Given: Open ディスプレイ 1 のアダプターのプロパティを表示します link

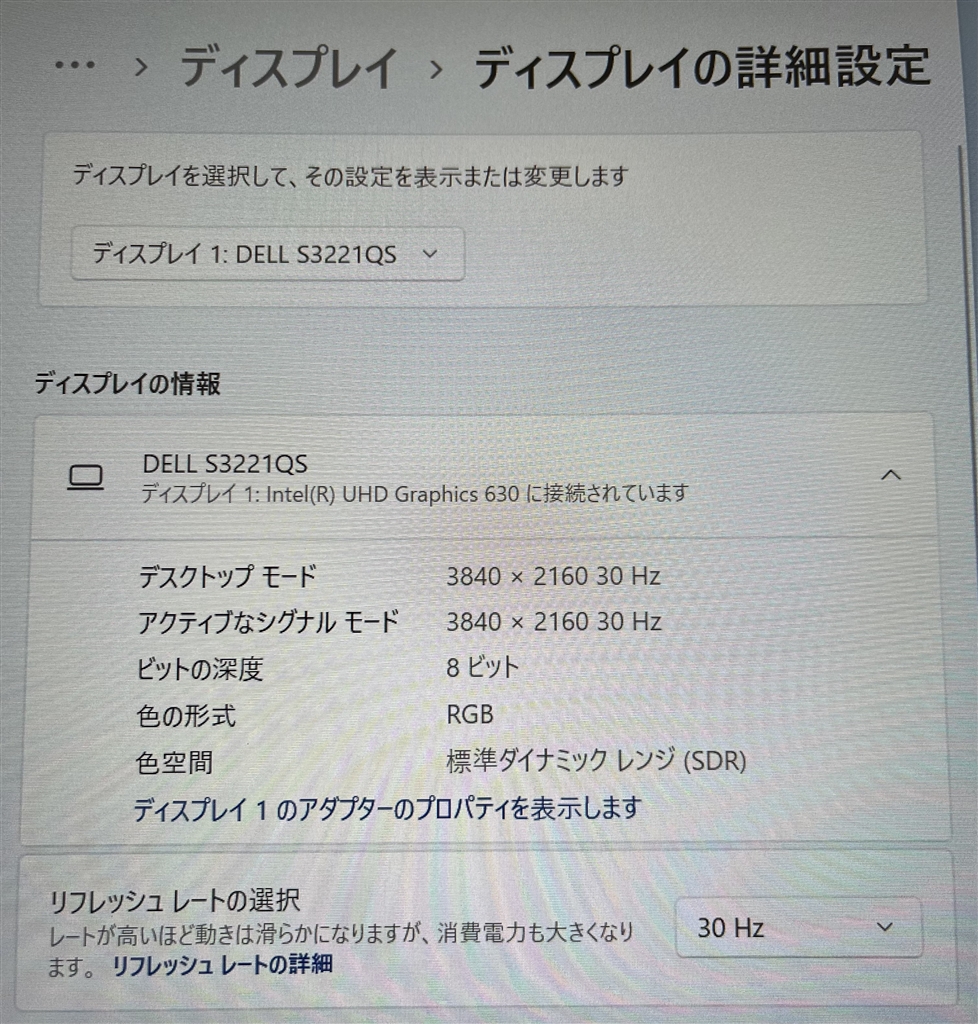Looking at the screenshot, I should pos(387,810).
